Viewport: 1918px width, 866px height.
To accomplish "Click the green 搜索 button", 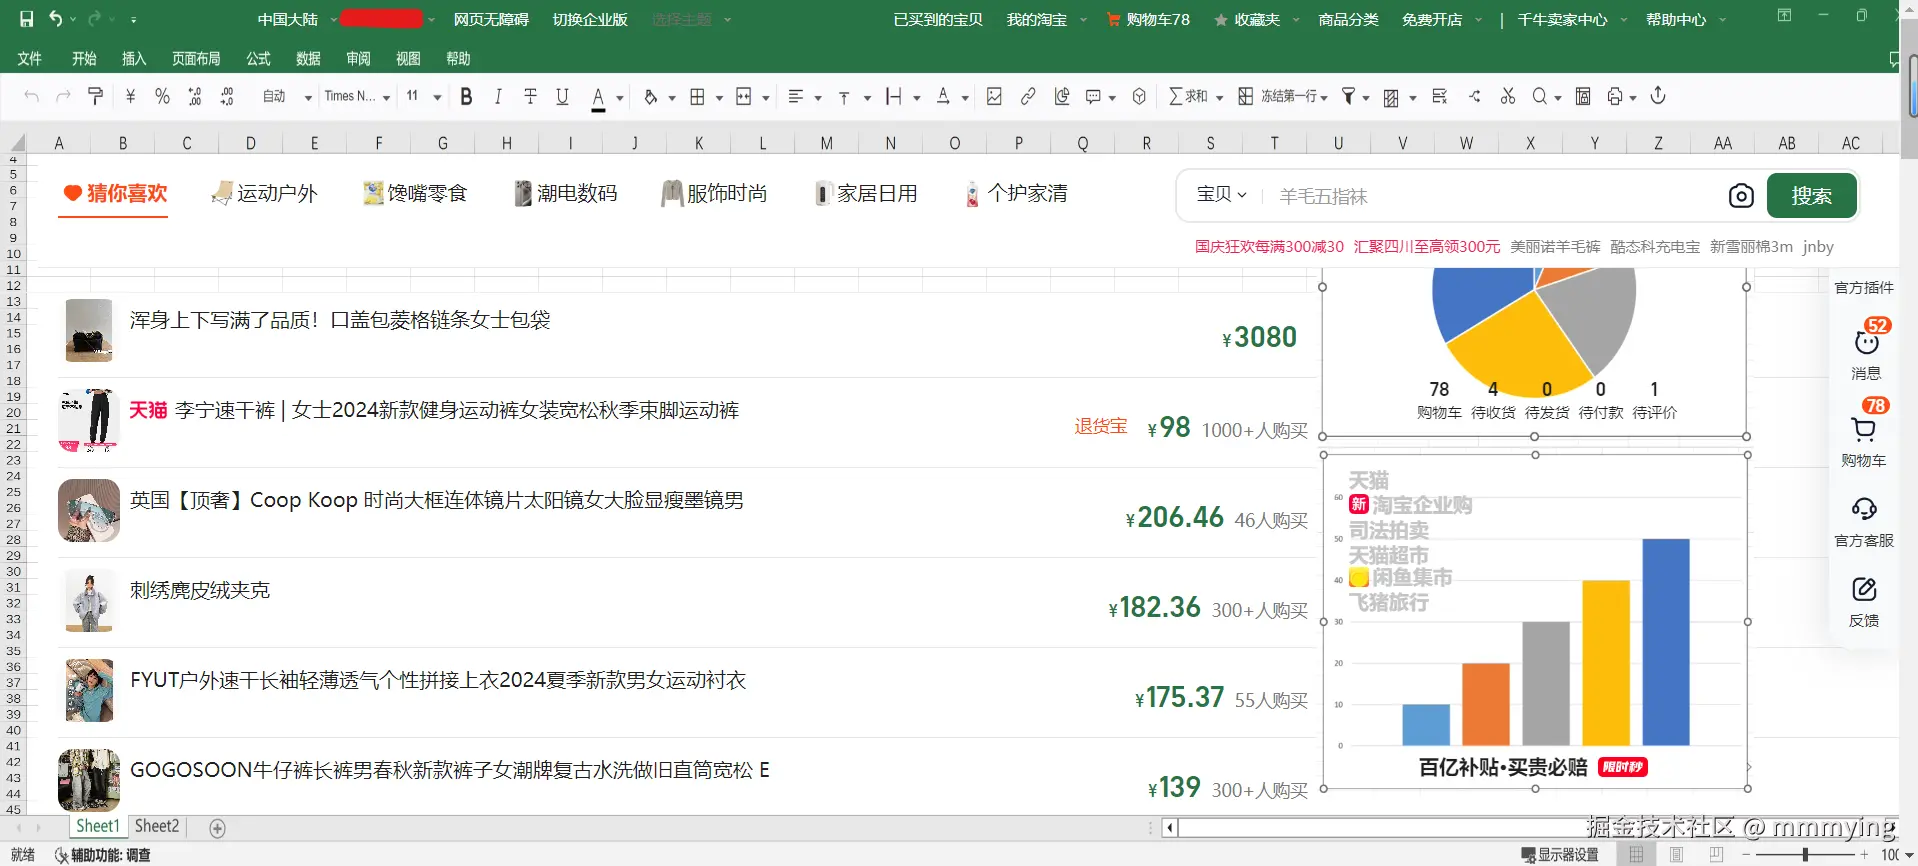I will point(1811,196).
